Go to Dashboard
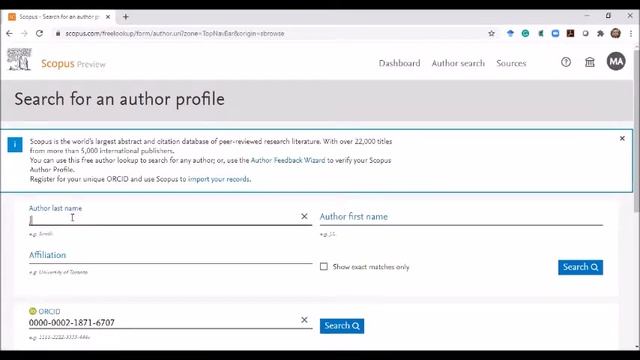640x360 pixels. click(x=399, y=63)
